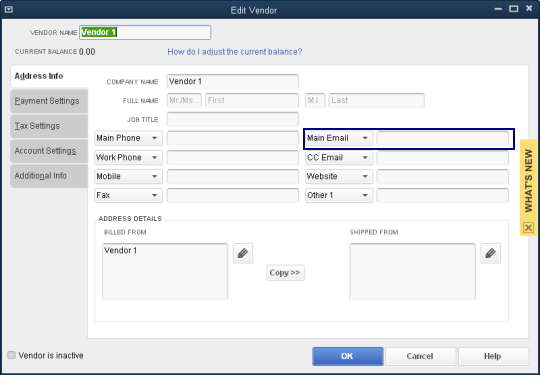Click the Billed From edit pencil icon
This screenshot has width=540, height=375.
(243, 253)
